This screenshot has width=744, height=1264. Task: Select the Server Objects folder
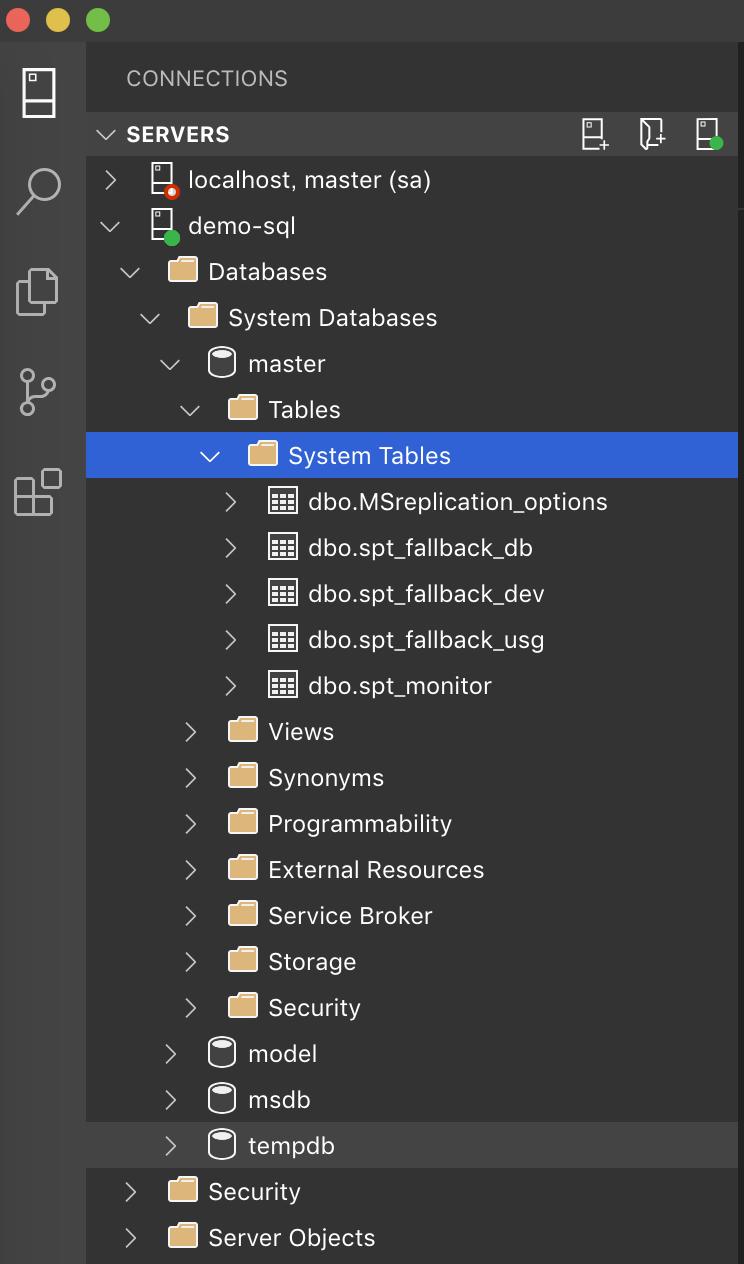(412, 1238)
